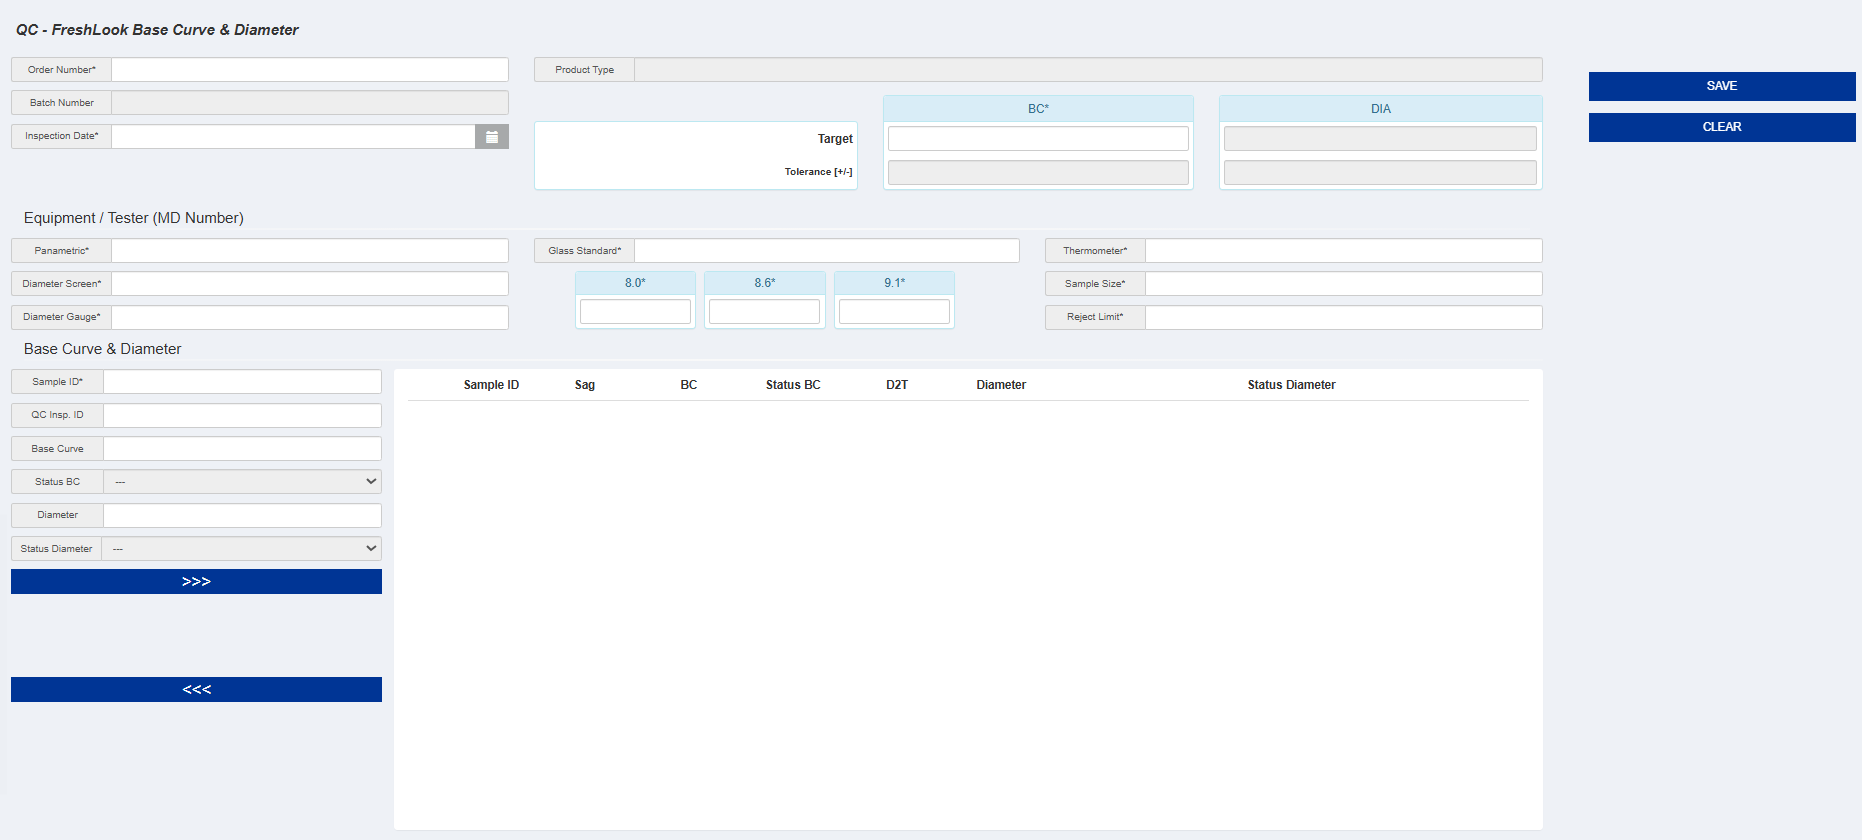Select the Sample Size field
Viewport: 1862px width, 840px height.
click(1343, 284)
